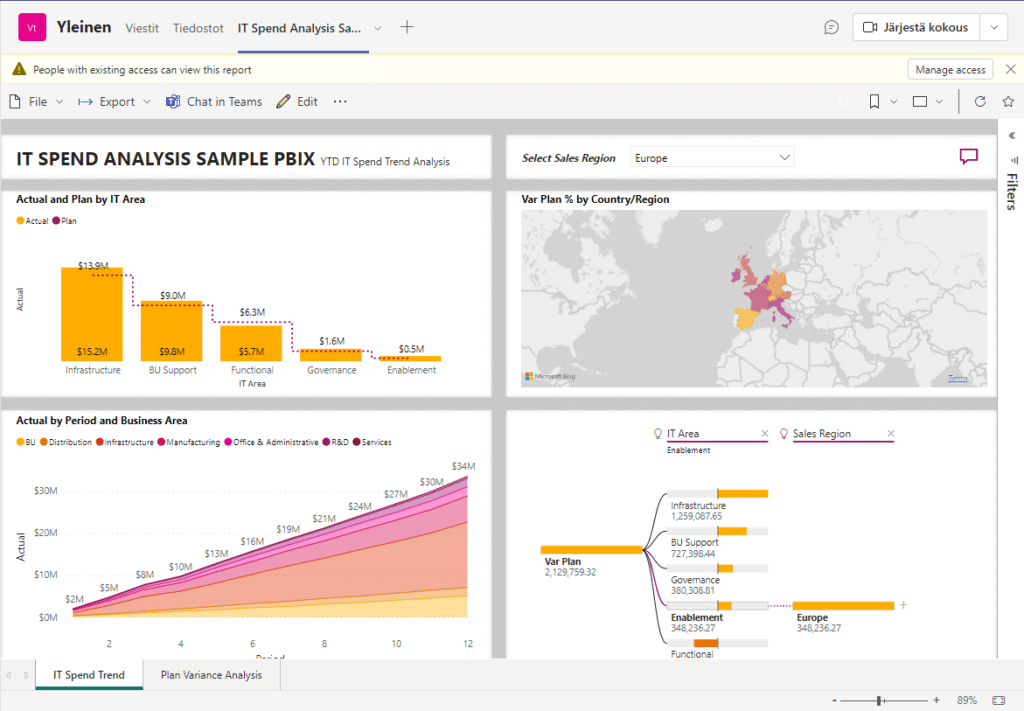Click fit to page icon in status bar
This screenshot has width=1024, height=711.
point(999,700)
